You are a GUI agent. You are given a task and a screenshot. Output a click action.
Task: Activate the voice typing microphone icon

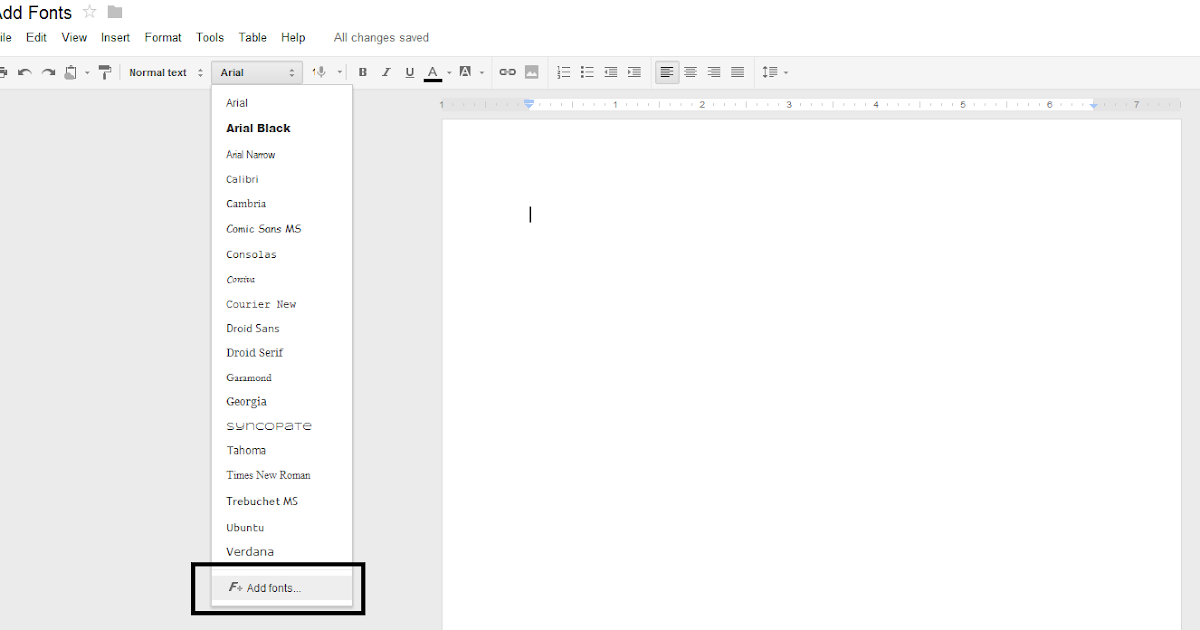pos(320,72)
